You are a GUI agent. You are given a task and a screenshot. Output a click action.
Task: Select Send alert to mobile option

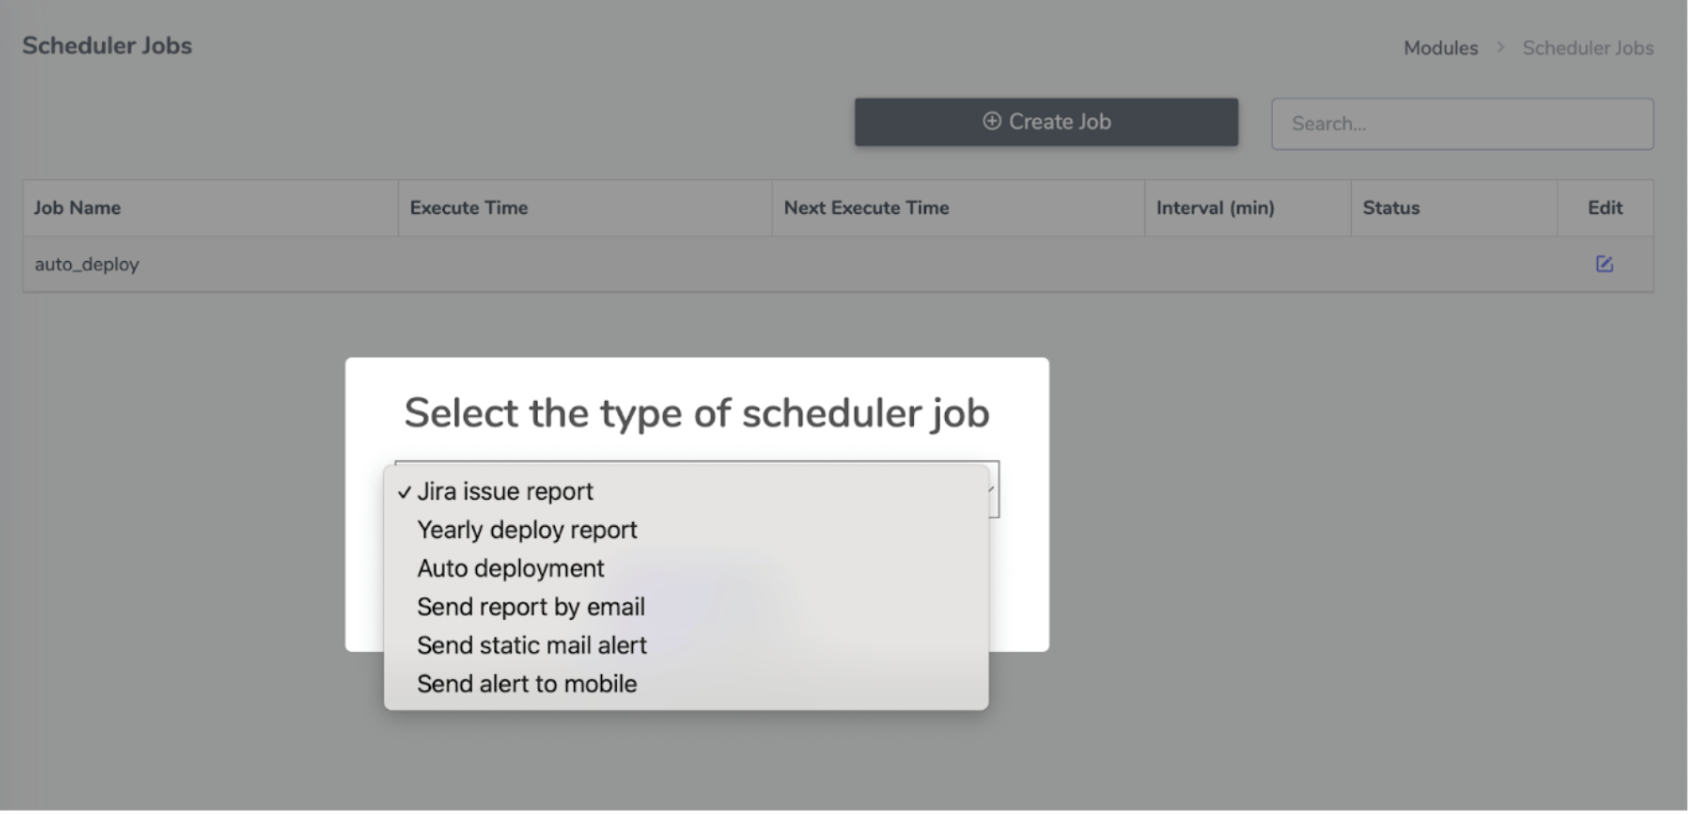(526, 684)
